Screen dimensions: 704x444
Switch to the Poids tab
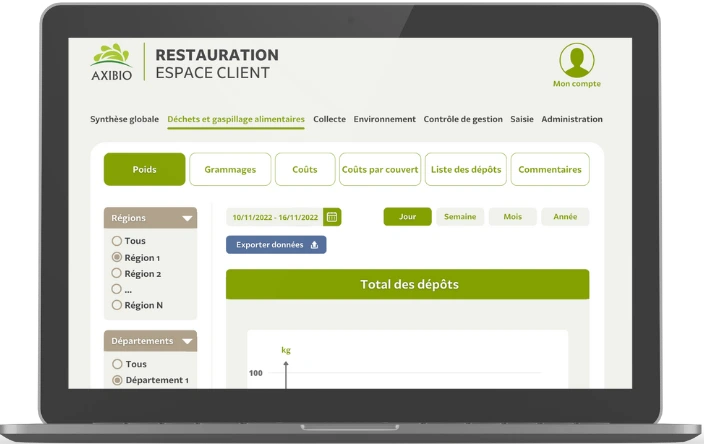coord(144,169)
